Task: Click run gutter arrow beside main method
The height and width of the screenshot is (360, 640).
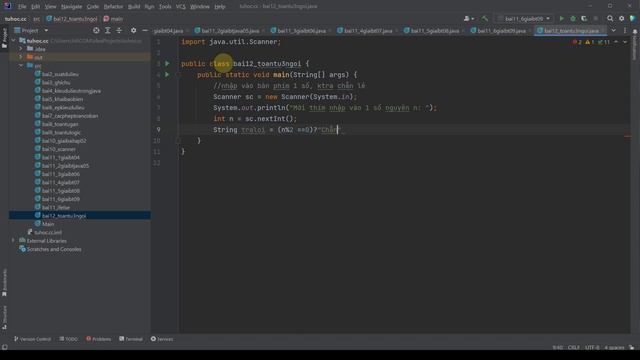Action: pyautogui.click(x=167, y=75)
